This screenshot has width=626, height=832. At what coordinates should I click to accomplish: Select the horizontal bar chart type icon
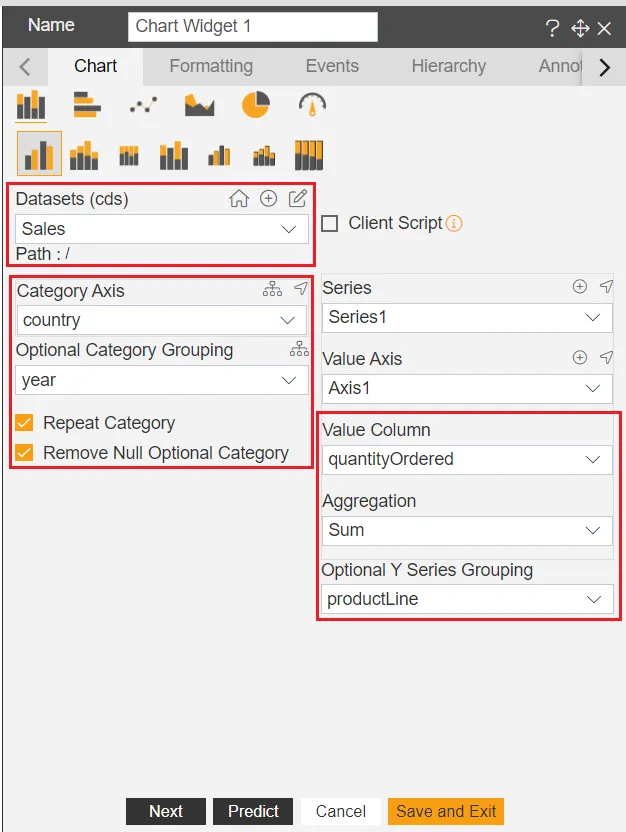coord(87,105)
